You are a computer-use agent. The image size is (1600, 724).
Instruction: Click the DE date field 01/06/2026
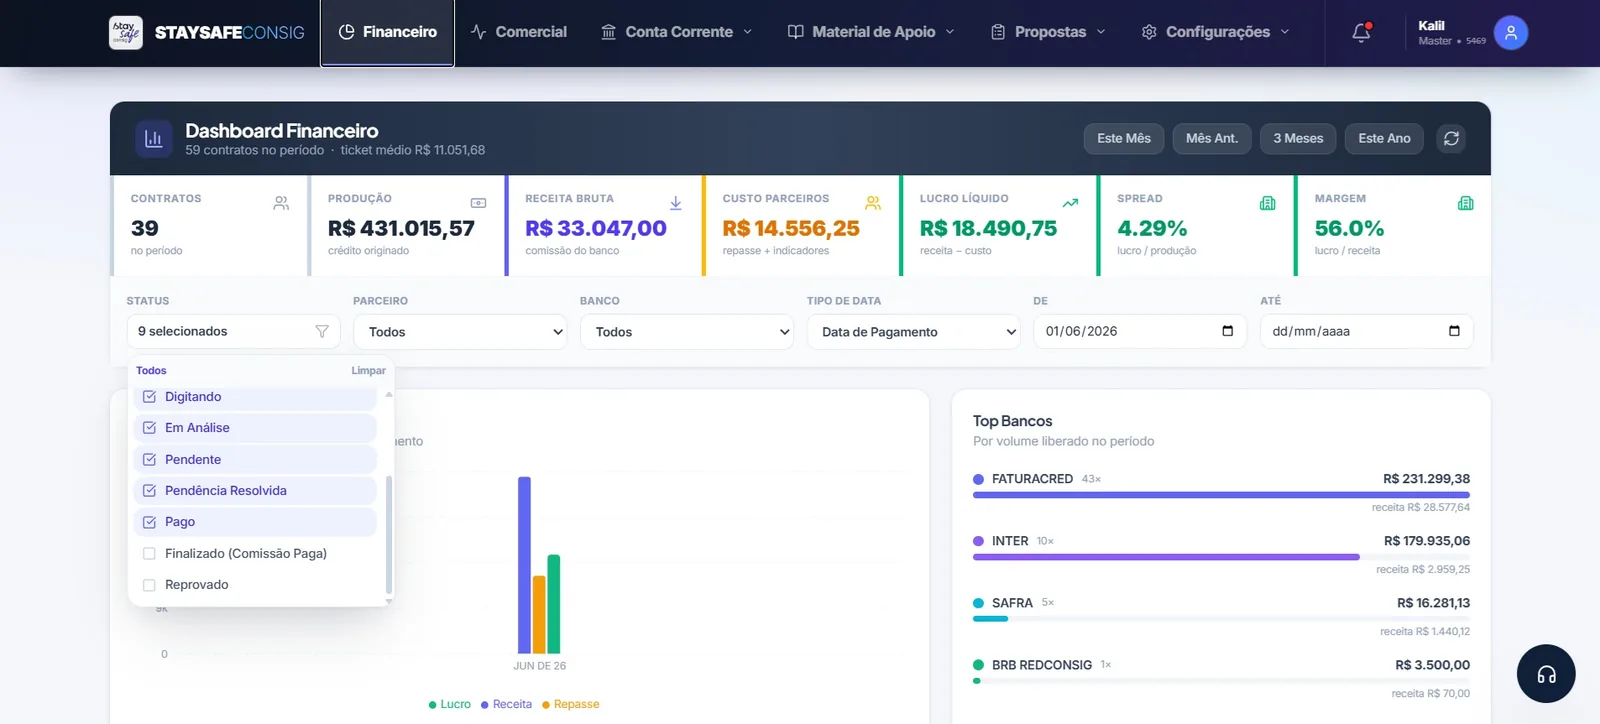click(x=1140, y=331)
